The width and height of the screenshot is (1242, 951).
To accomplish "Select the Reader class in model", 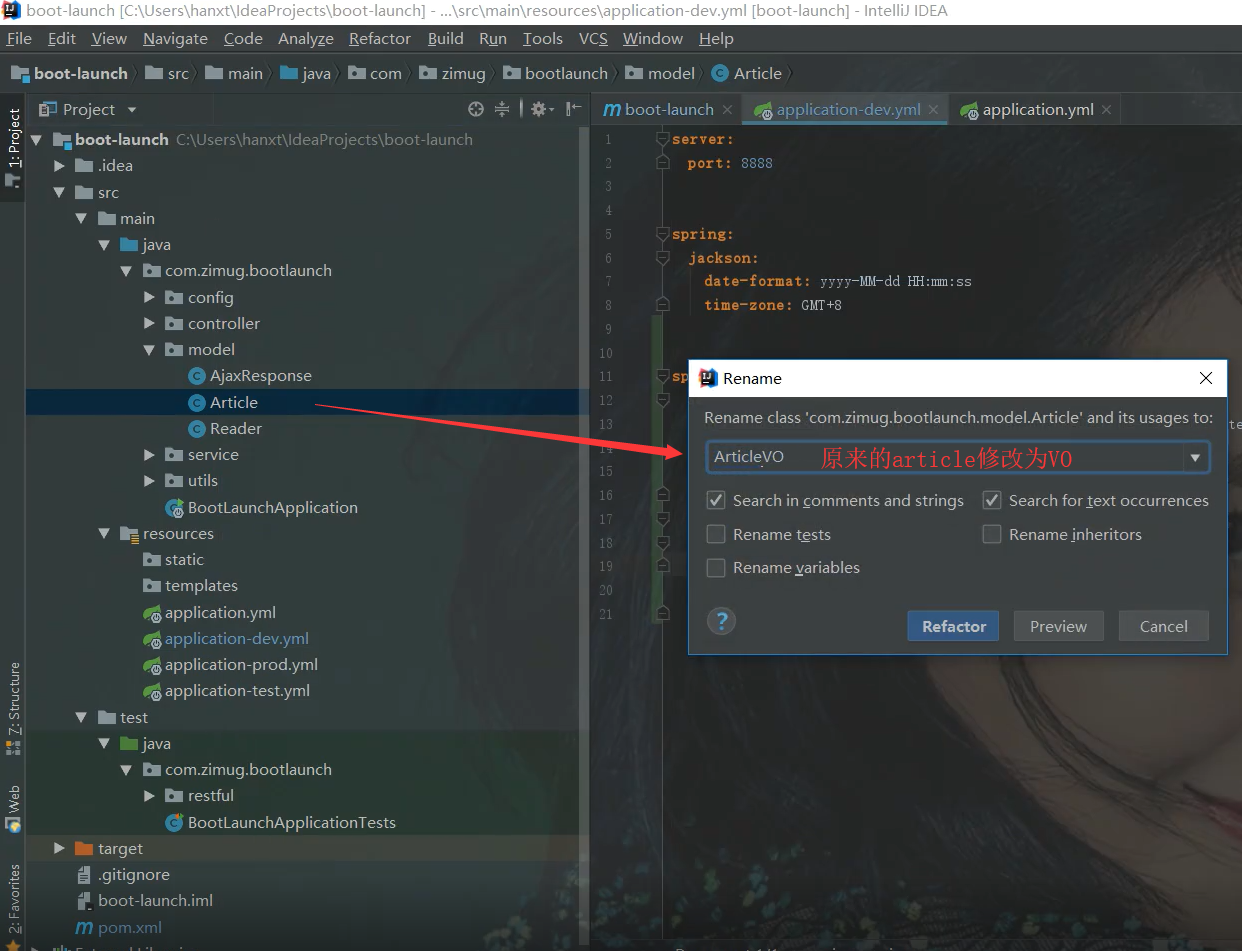I will click(235, 428).
